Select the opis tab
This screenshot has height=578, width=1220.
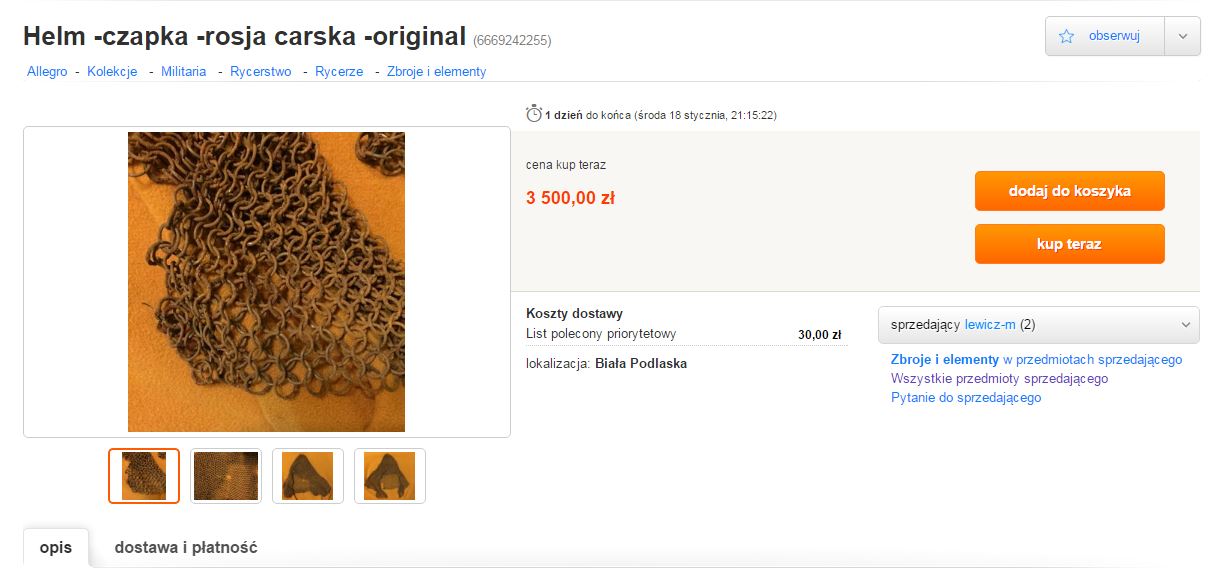pyautogui.click(x=56, y=548)
